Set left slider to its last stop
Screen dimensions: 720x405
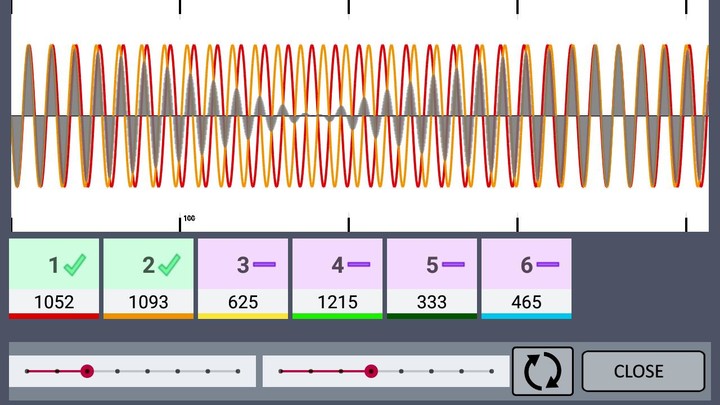(x=238, y=371)
